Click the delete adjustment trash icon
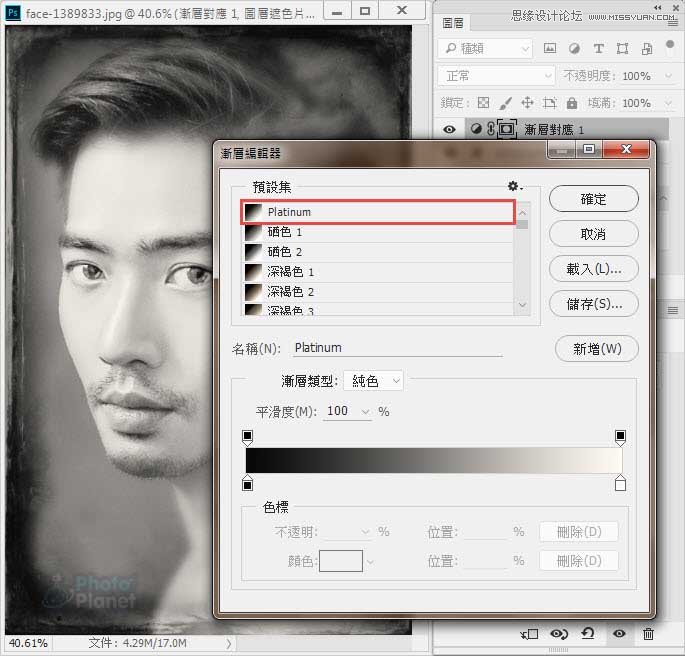 648,633
